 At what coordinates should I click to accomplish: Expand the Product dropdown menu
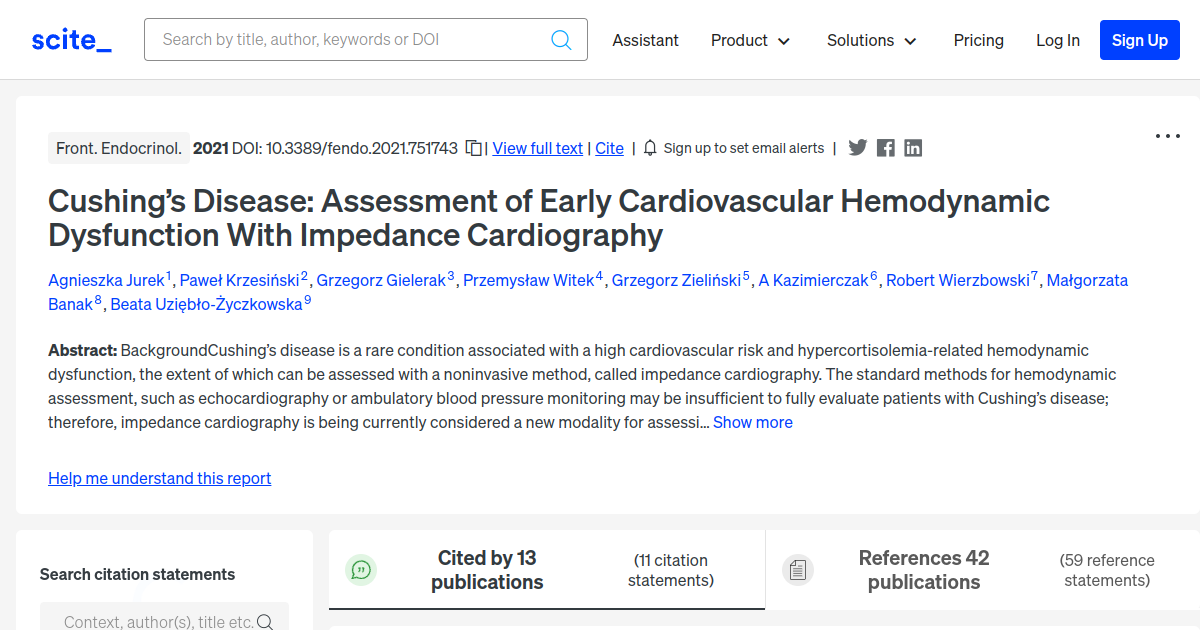(750, 40)
